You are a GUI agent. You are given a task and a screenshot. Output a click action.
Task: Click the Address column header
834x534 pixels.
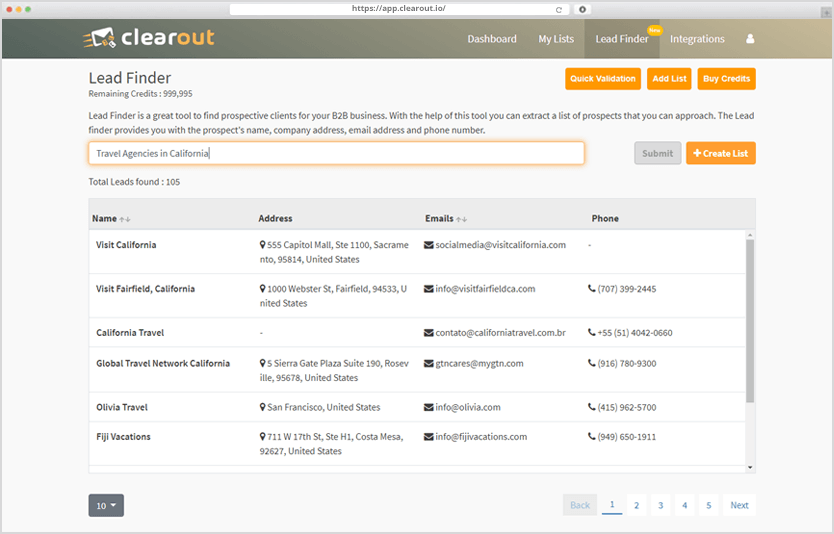(x=275, y=219)
